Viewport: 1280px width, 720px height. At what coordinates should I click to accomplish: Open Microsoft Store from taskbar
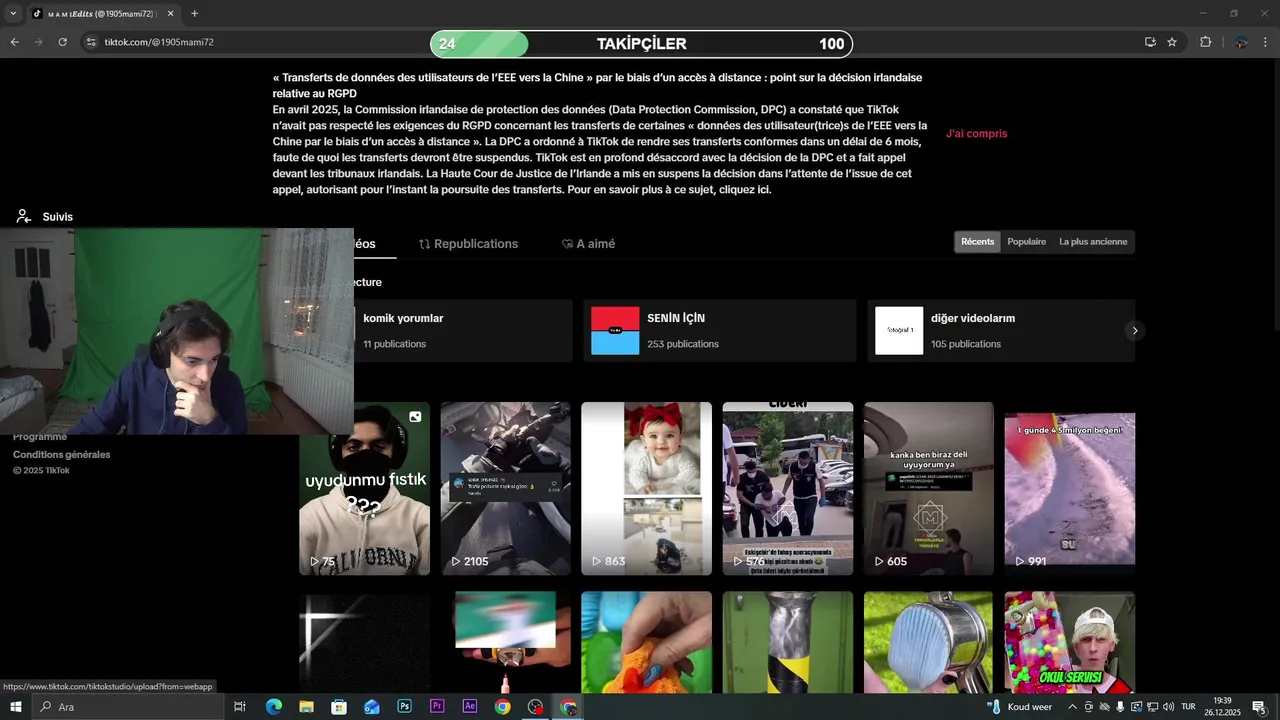pos(339,707)
